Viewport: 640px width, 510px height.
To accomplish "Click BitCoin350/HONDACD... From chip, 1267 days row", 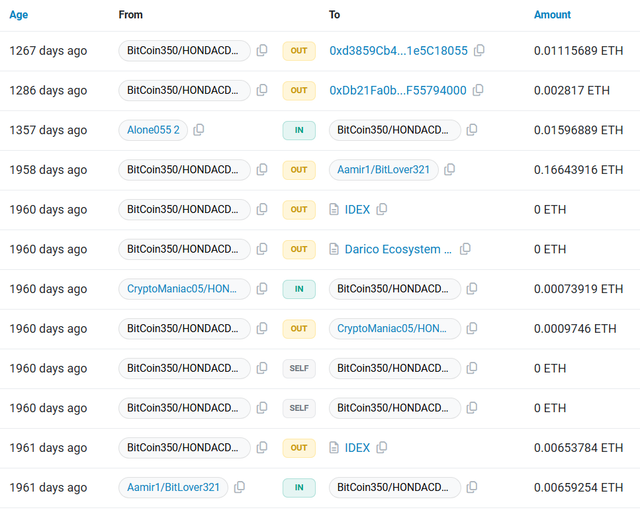I will coord(184,51).
